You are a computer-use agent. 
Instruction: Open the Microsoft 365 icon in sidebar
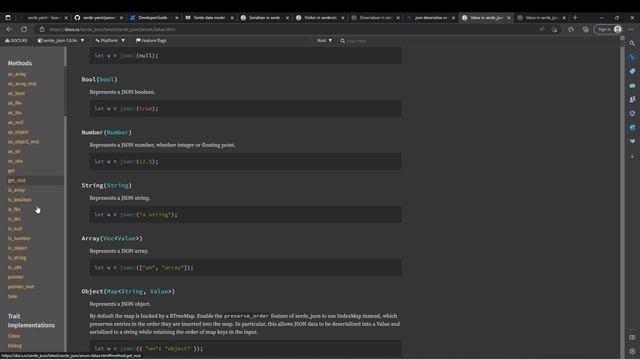(x=632, y=113)
